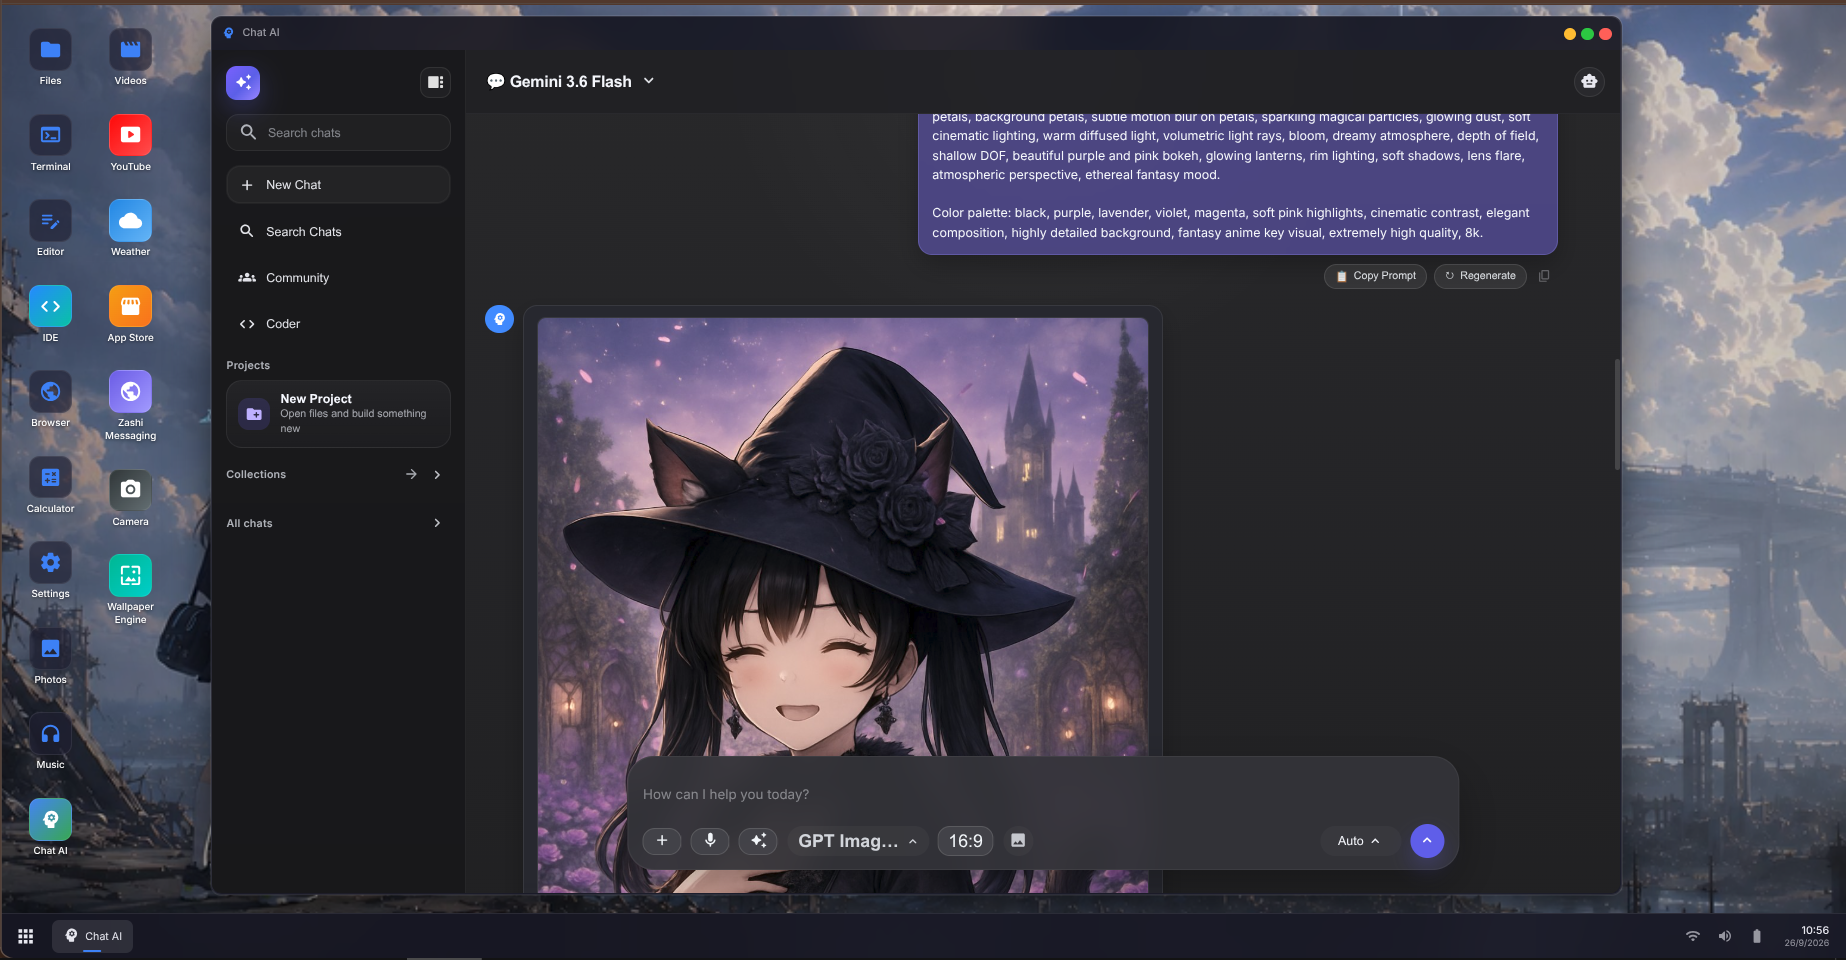Open the Auto mode dropdown

tap(1358, 841)
